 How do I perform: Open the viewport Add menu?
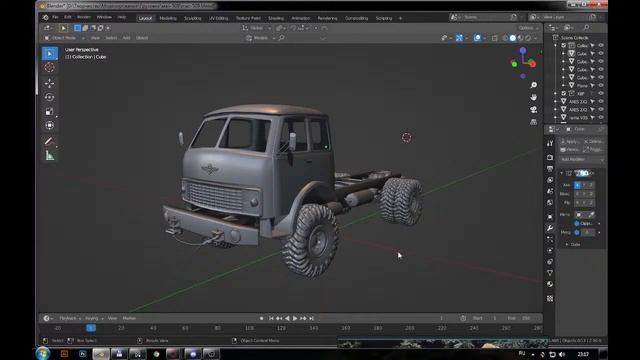point(126,38)
